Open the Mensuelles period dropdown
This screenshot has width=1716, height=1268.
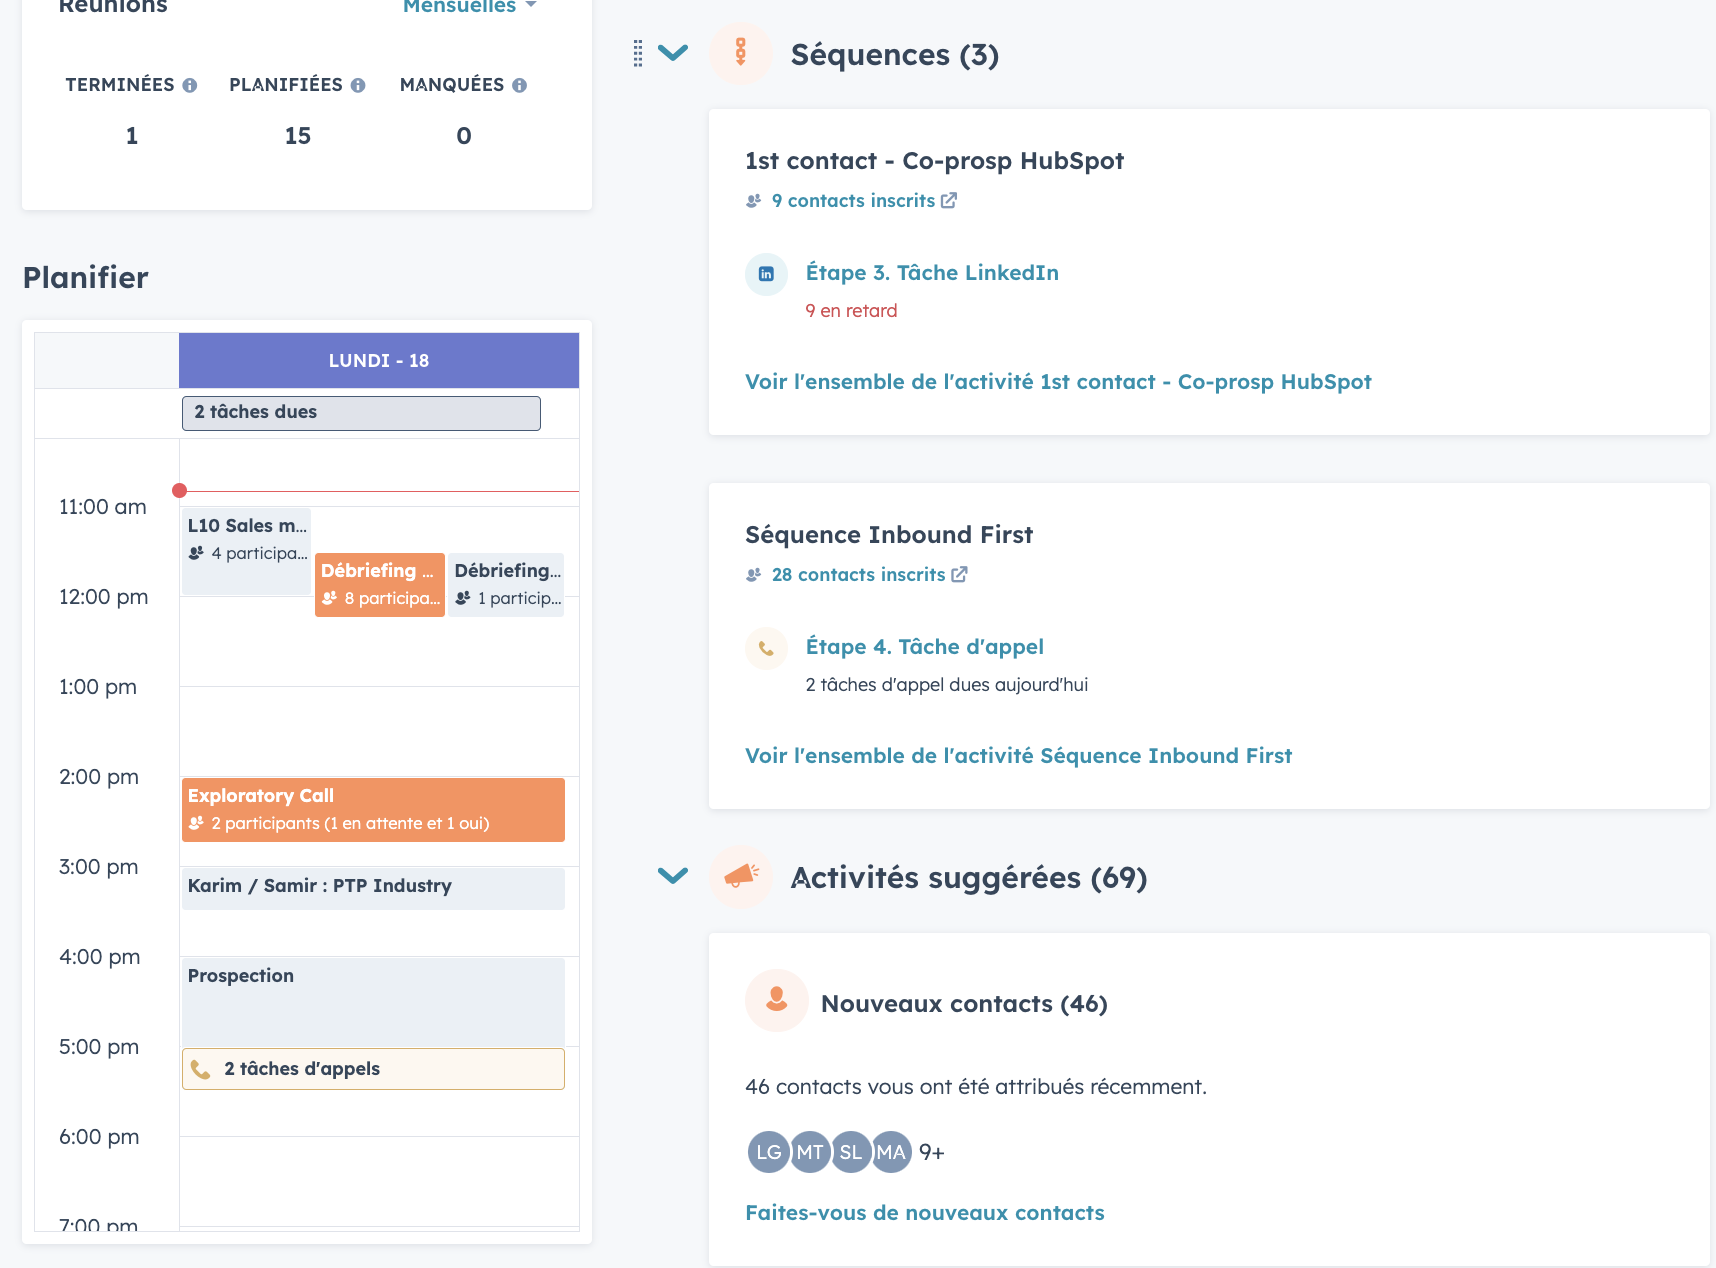tap(469, 6)
